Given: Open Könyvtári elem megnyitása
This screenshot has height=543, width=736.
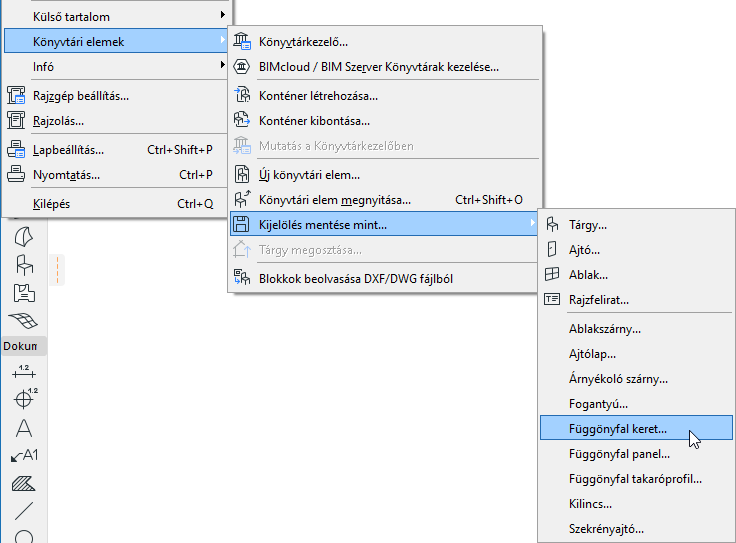Looking at the screenshot, I should [385, 200].
